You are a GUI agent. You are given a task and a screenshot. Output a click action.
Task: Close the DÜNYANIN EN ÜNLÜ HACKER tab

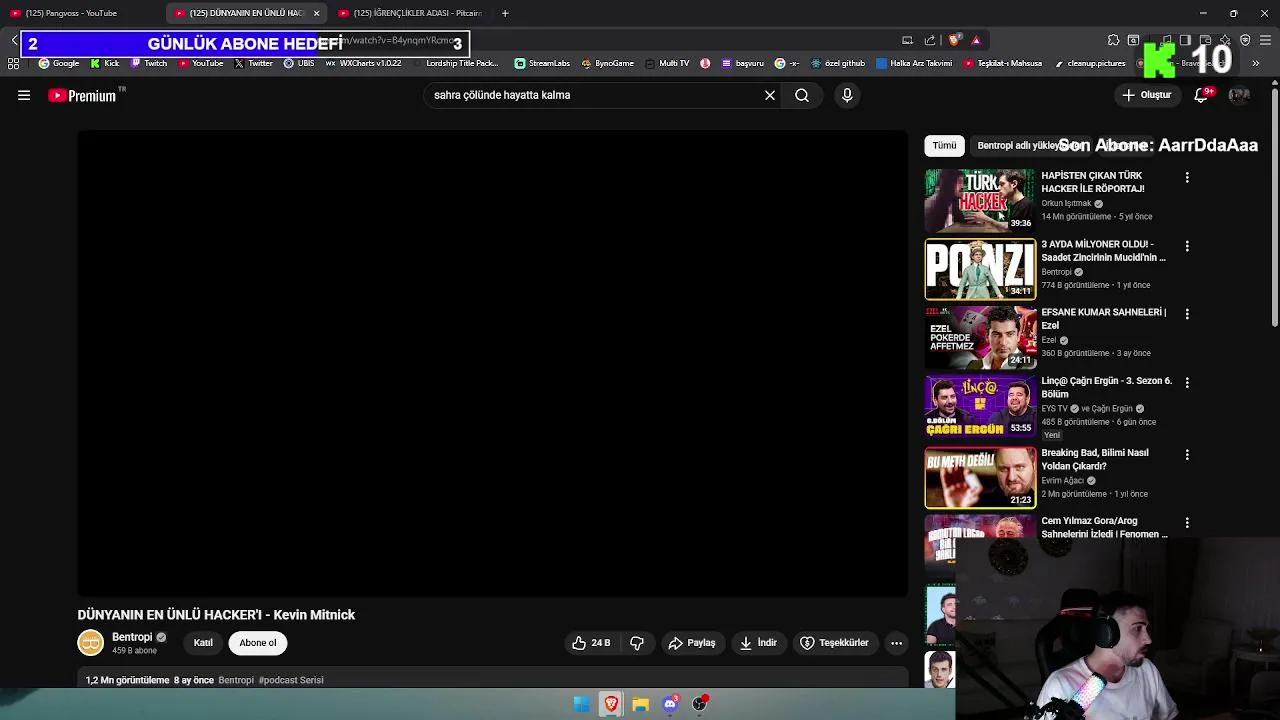tap(316, 13)
